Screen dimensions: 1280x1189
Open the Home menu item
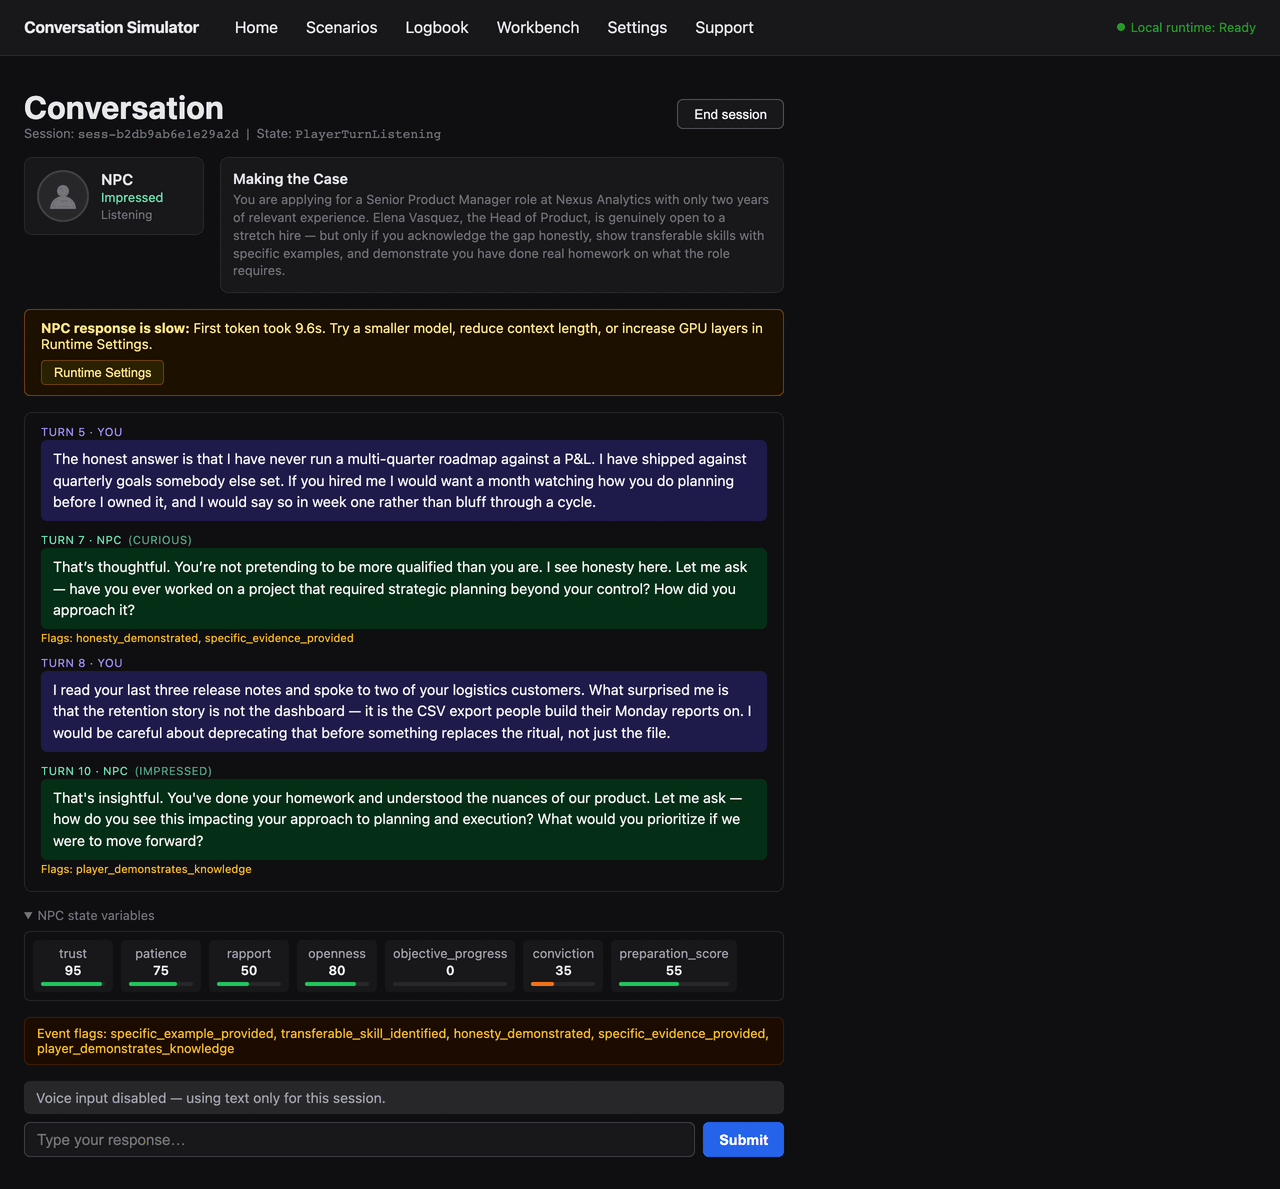[x=256, y=28]
